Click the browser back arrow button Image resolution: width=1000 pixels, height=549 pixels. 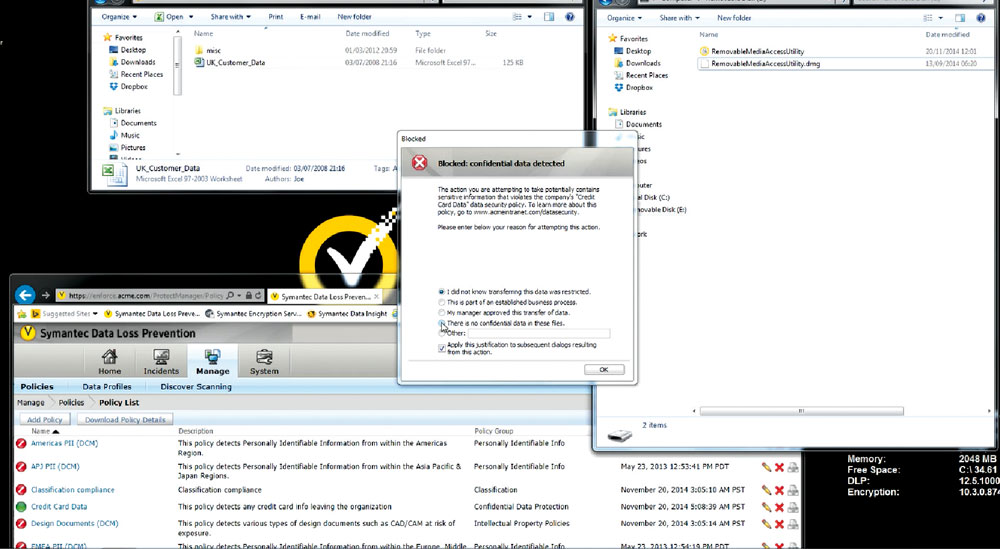[x=26, y=295]
